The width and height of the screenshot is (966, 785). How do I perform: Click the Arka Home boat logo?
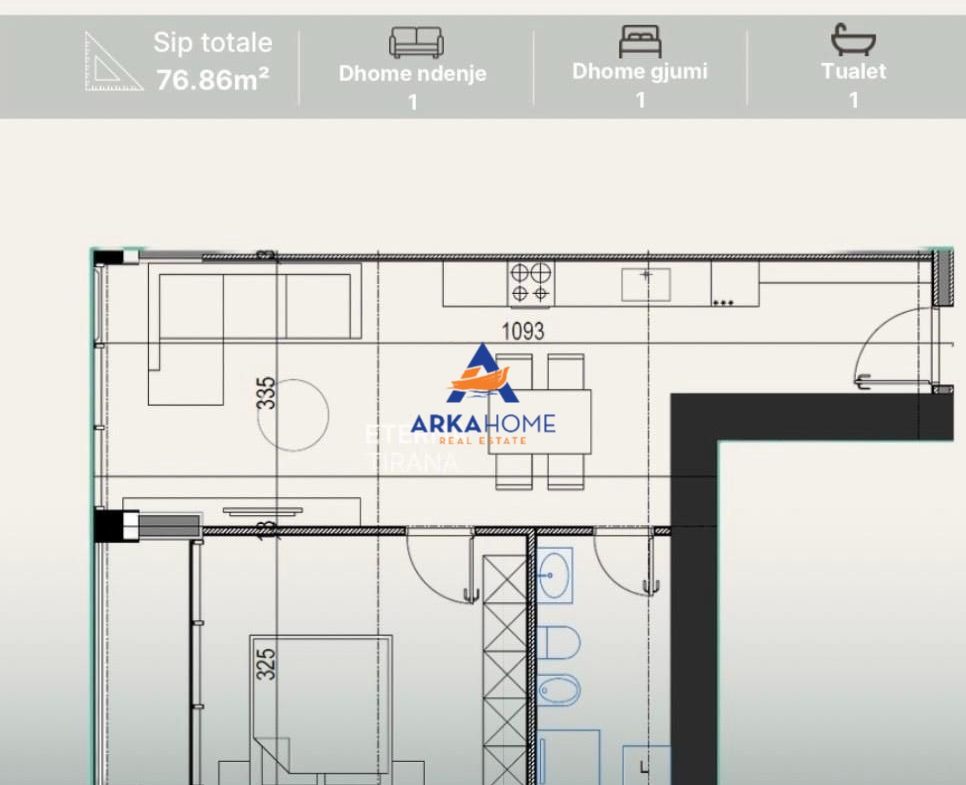pyautogui.click(x=482, y=375)
